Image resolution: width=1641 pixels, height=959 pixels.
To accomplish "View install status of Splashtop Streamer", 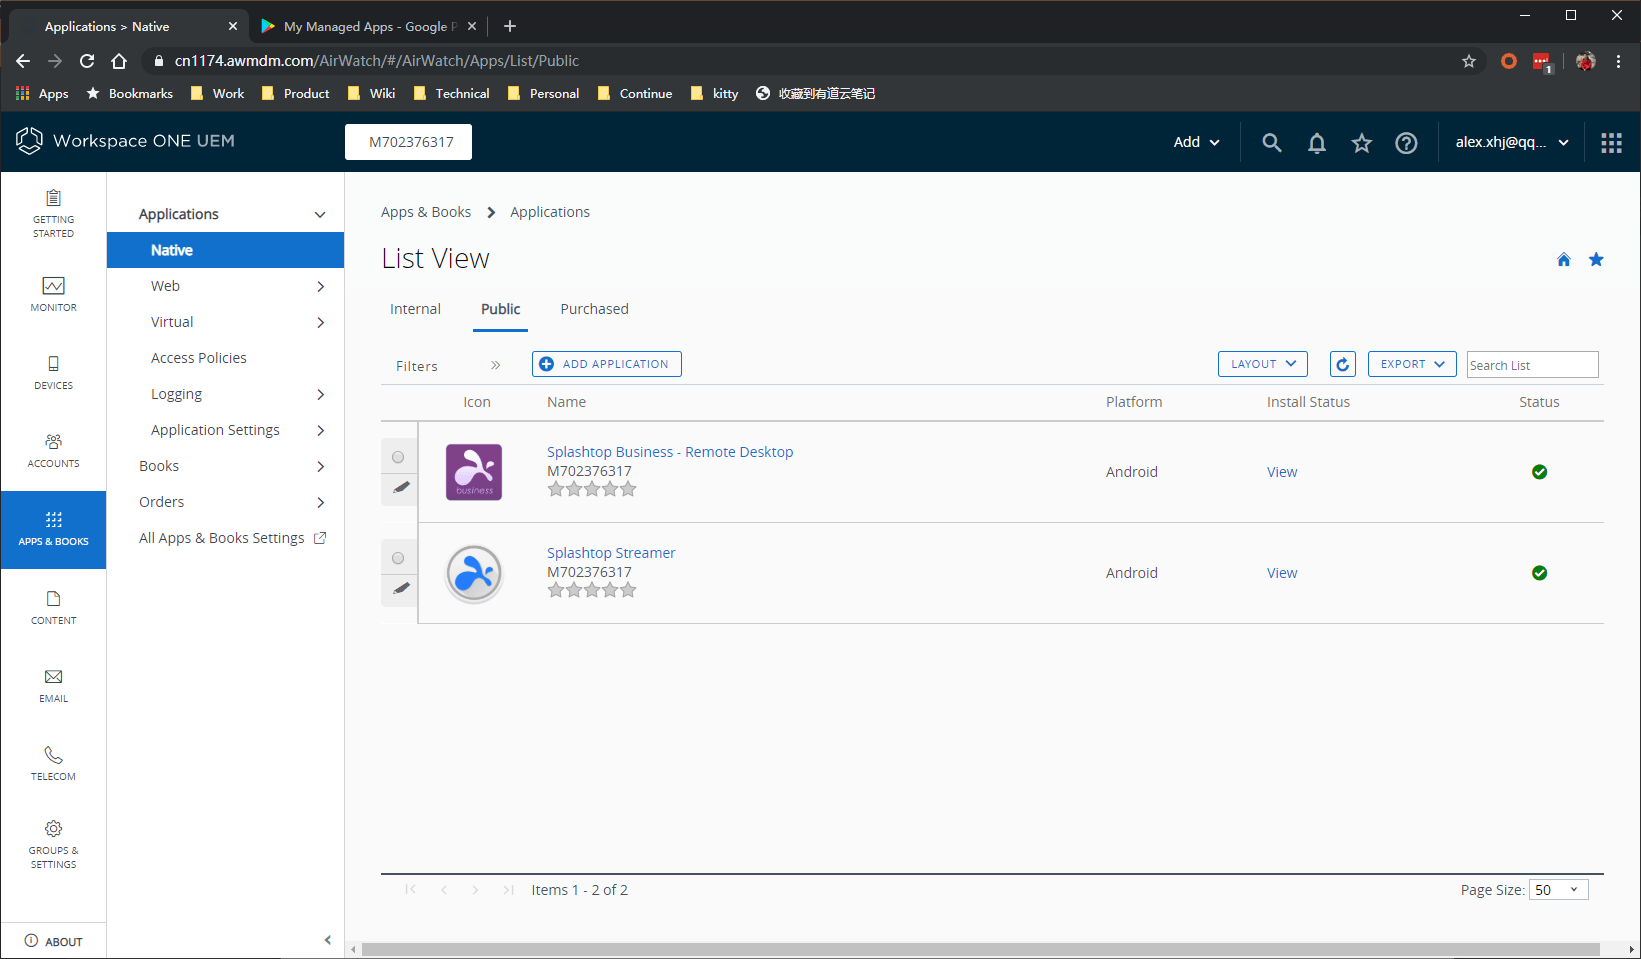I will (1281, 572).
